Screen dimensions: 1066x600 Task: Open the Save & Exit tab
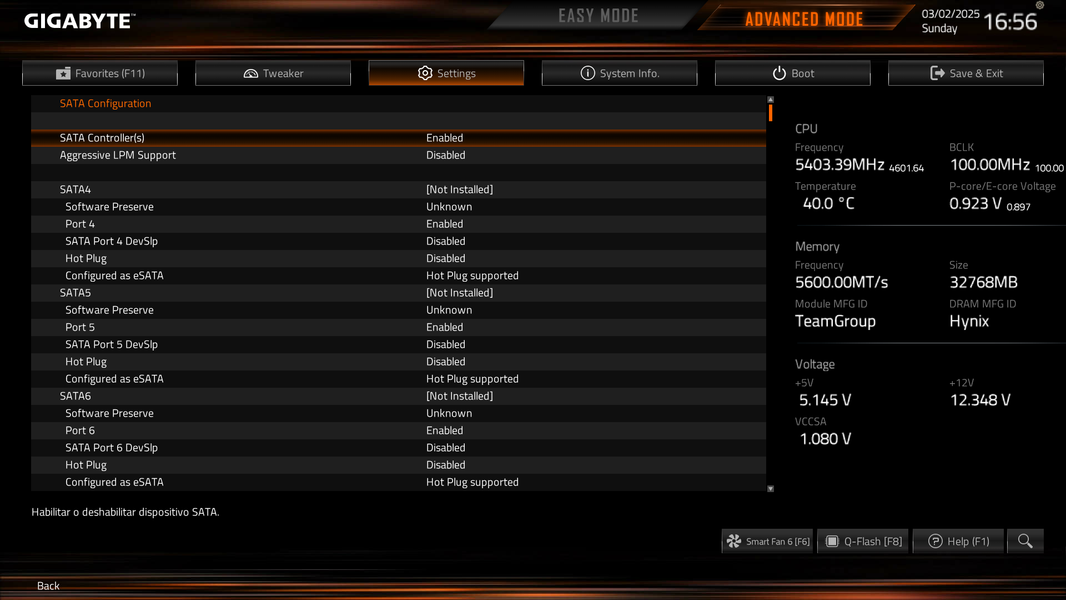pyautogui.click(x=966, y=73)
